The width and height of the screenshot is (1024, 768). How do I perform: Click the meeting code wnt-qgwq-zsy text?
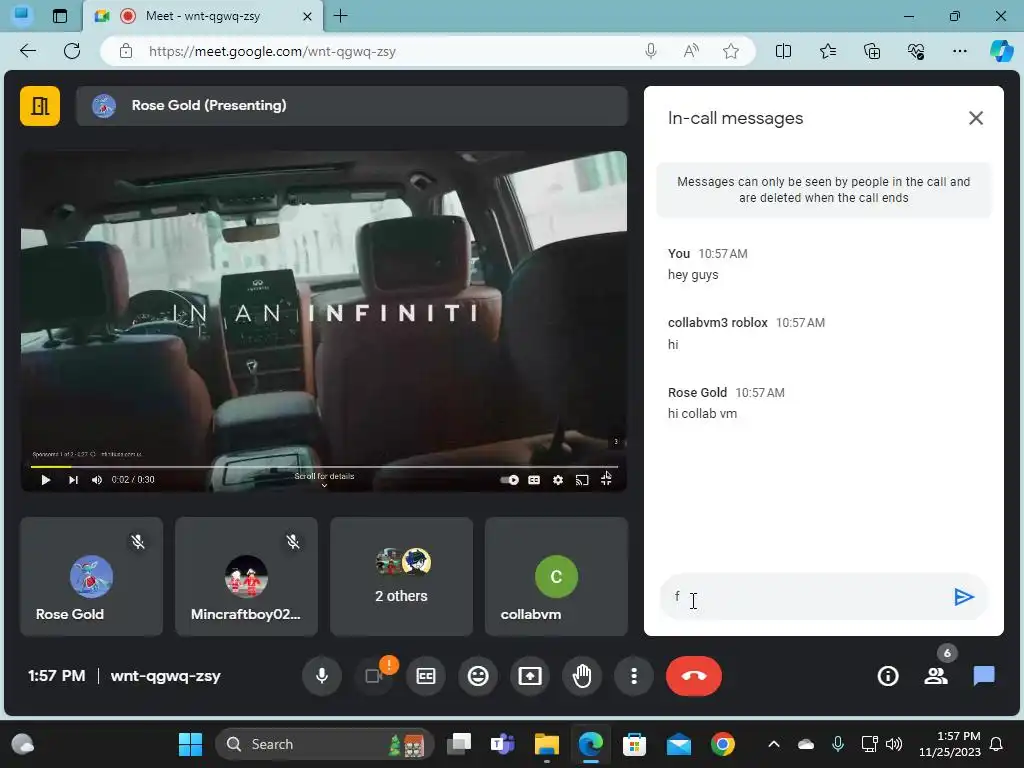165,676
